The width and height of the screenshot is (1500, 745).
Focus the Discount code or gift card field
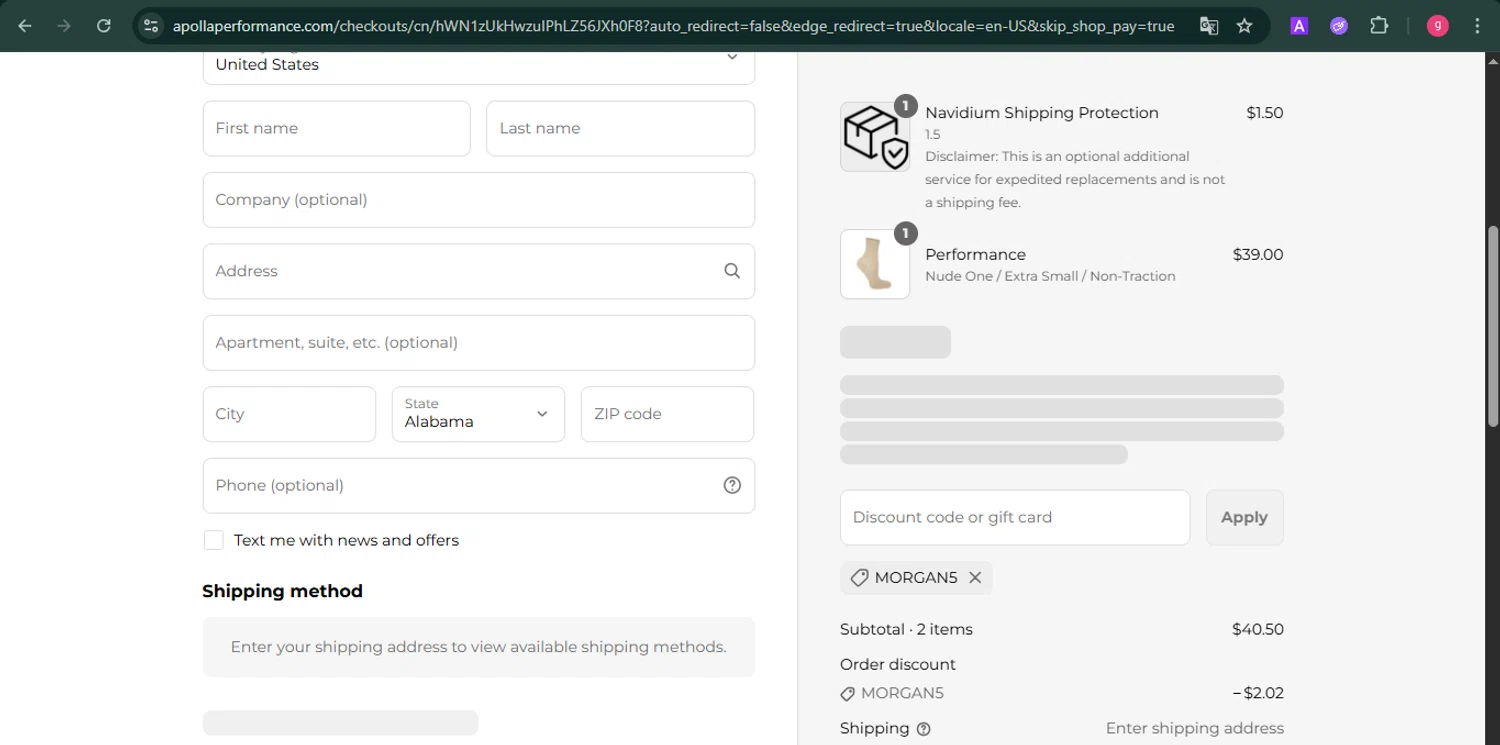pyautogui.click(x=1015, y=517)
